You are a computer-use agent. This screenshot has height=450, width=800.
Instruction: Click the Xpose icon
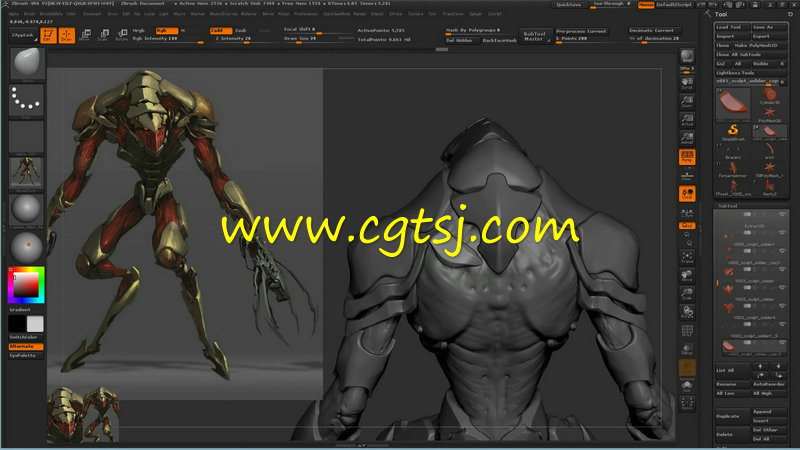click(687, 404)
